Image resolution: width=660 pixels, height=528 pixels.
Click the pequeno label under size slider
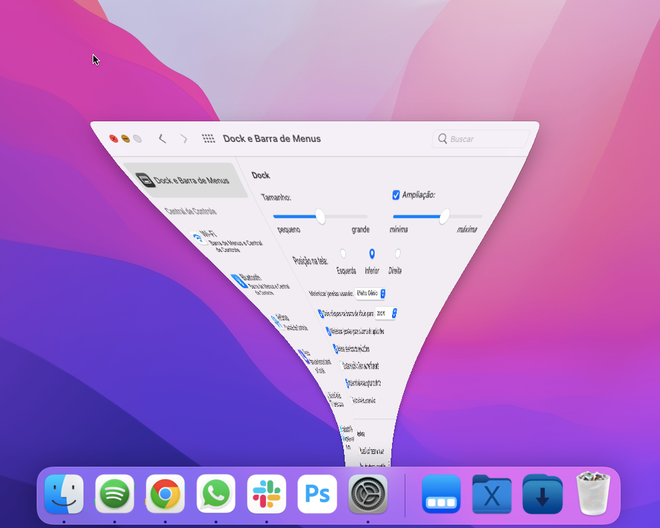coord(289,229)
